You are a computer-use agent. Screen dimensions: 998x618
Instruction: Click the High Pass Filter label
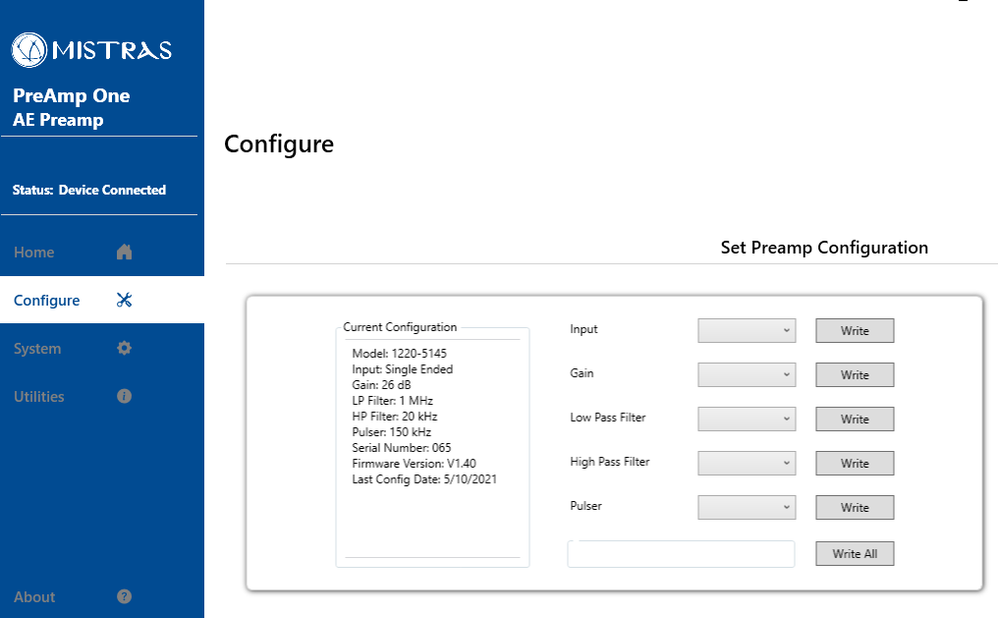[x=610, y=461]
